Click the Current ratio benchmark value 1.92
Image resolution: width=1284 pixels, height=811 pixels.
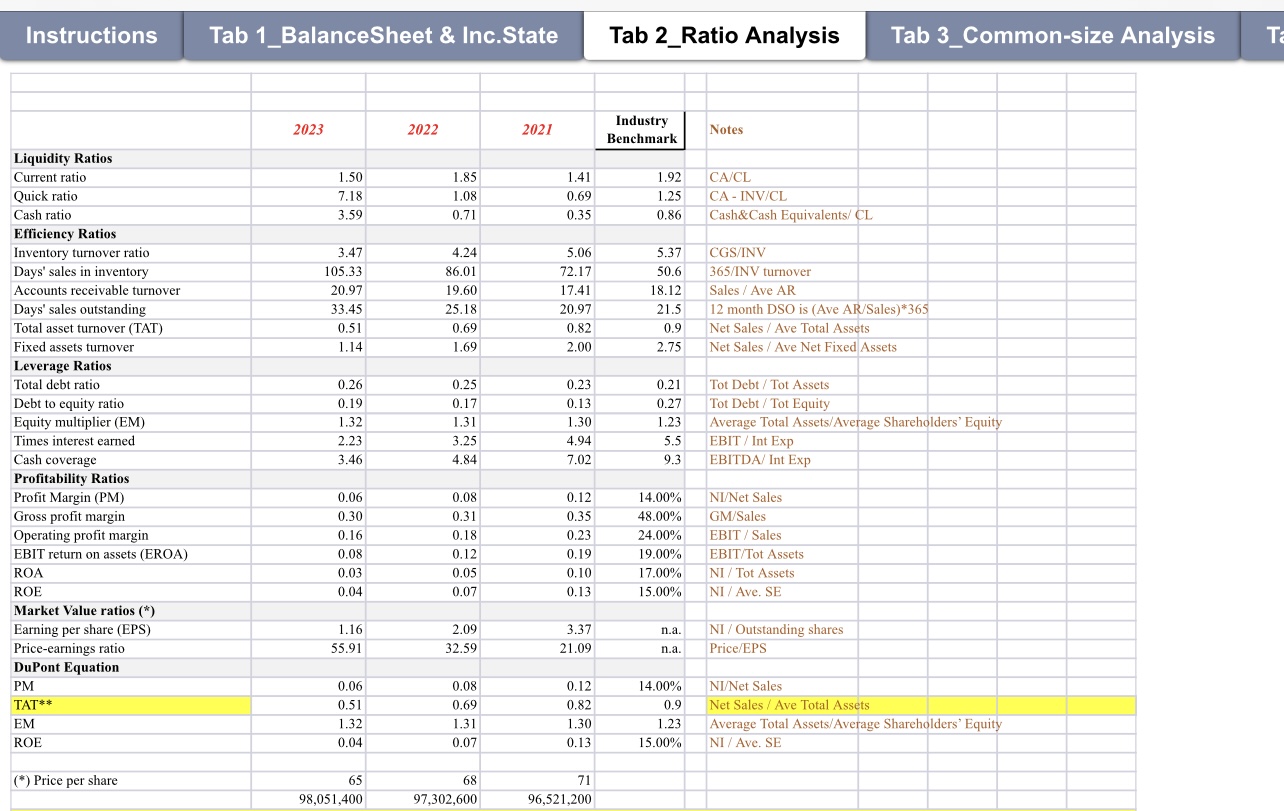[641, 177]
